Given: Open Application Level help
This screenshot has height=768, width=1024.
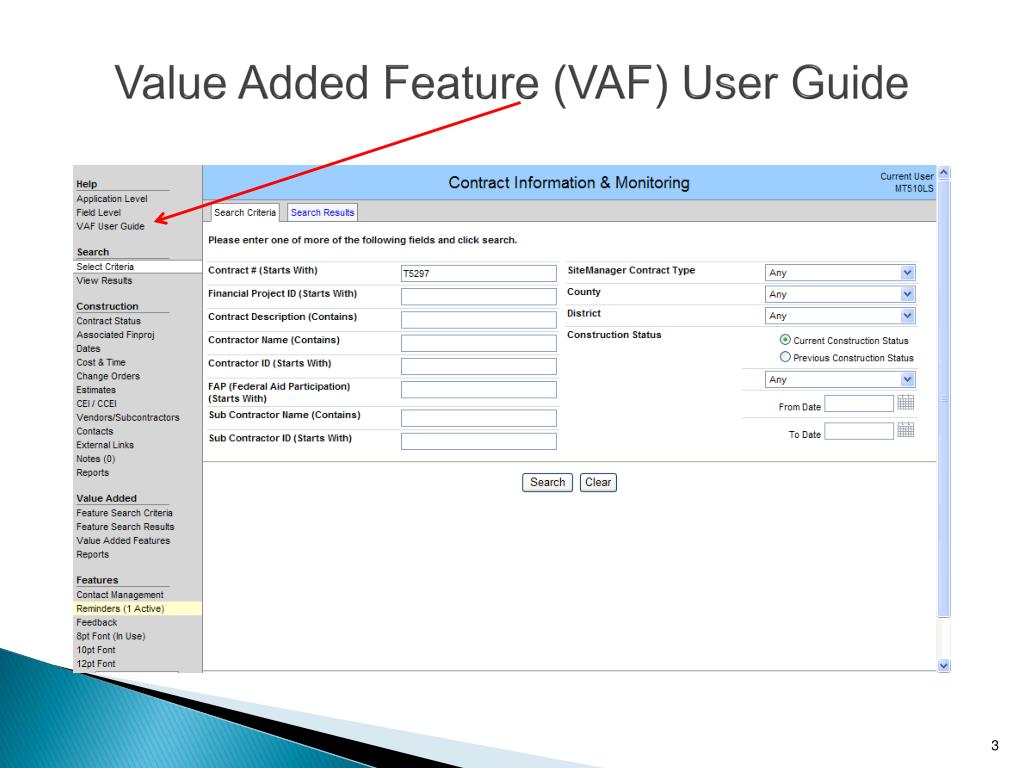Looking at the screenshot, I should point(112,199).
